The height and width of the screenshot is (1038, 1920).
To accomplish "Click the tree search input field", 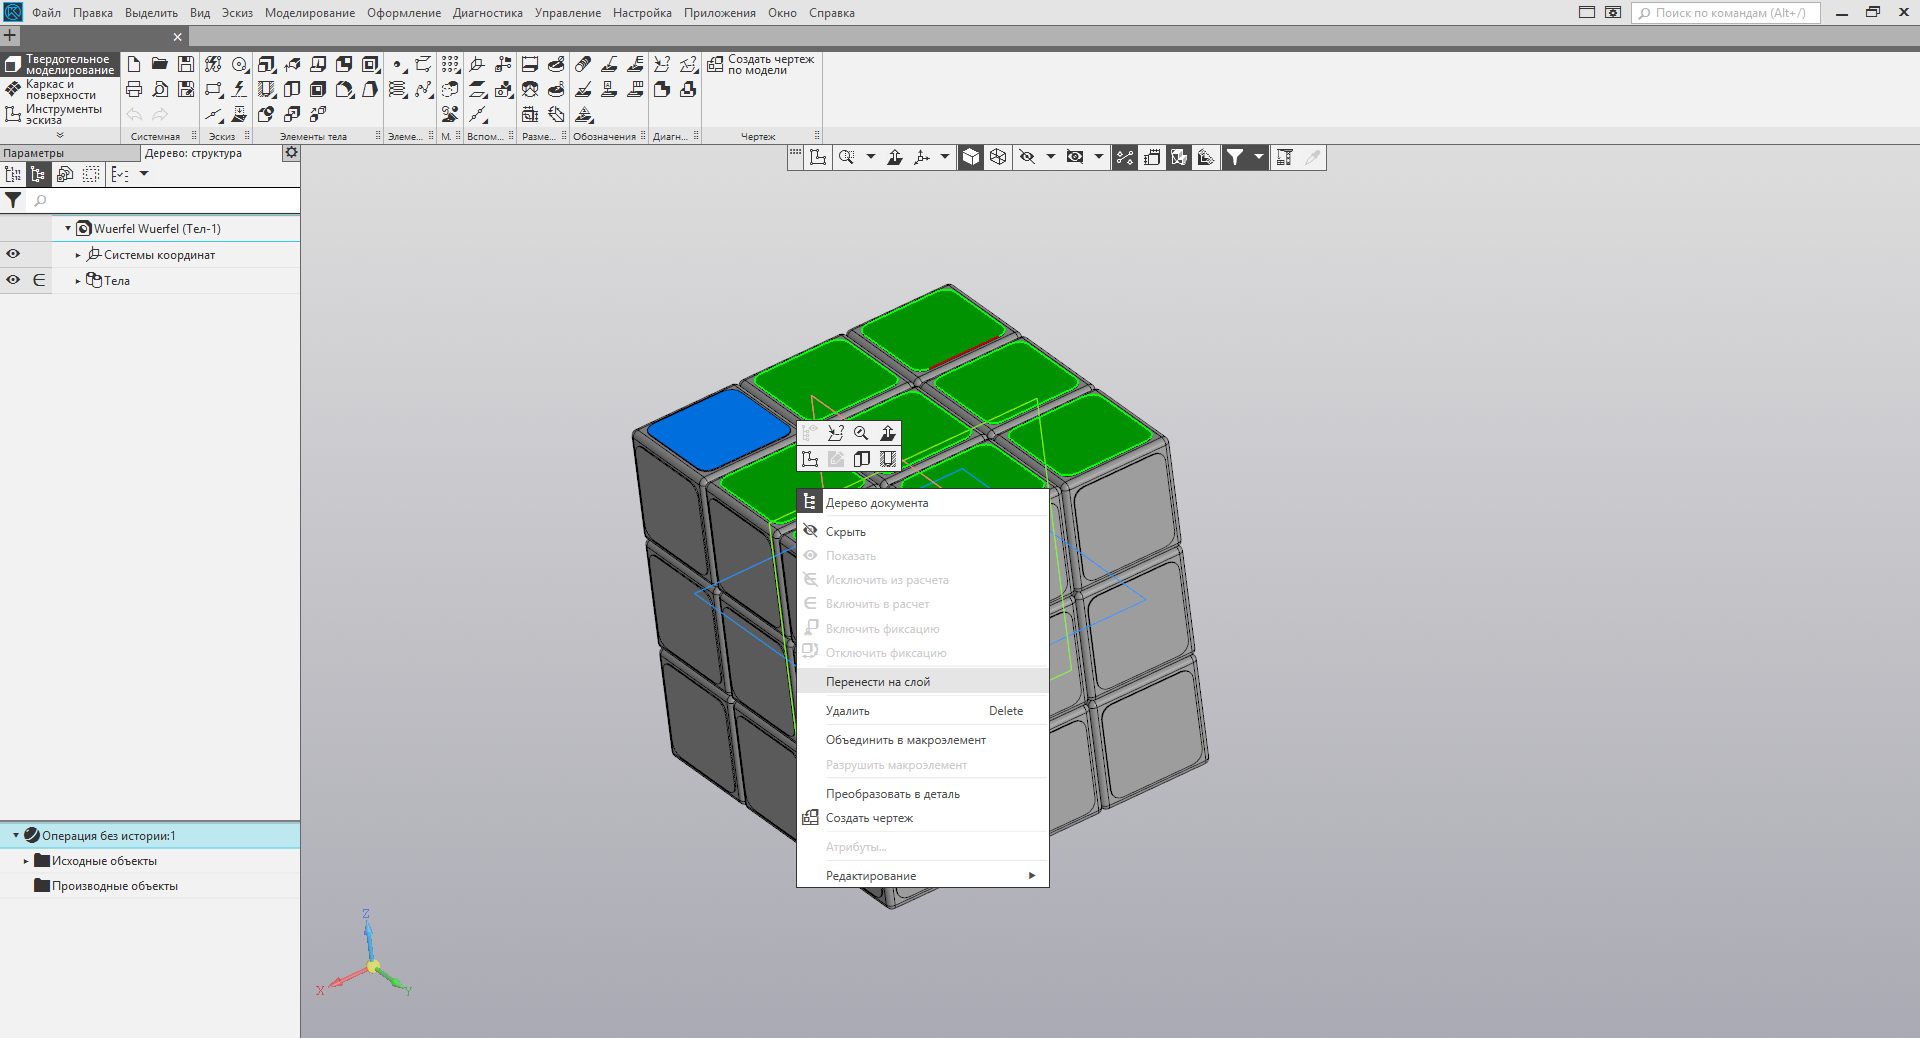I will coord(163,201).
